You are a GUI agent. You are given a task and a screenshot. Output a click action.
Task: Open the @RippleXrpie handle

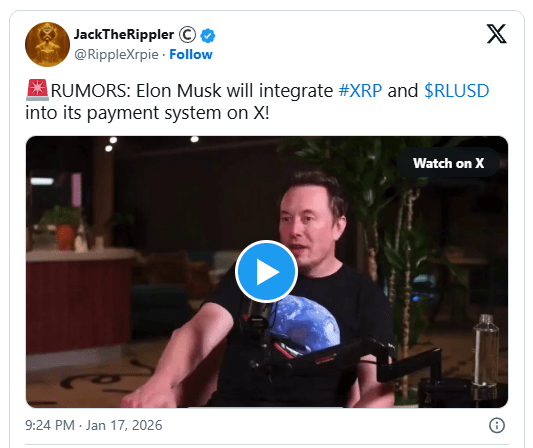pyautogui.click(x=116, y=54)
